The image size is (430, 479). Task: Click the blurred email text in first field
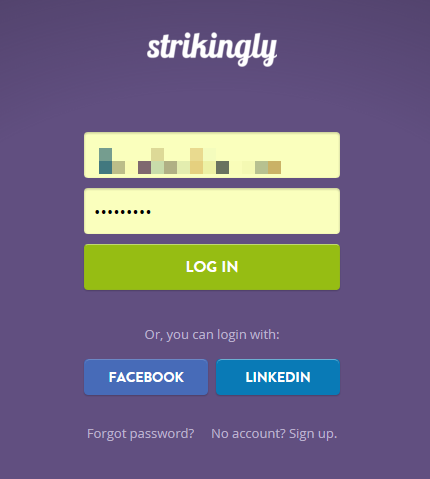[x=190, y=161]
